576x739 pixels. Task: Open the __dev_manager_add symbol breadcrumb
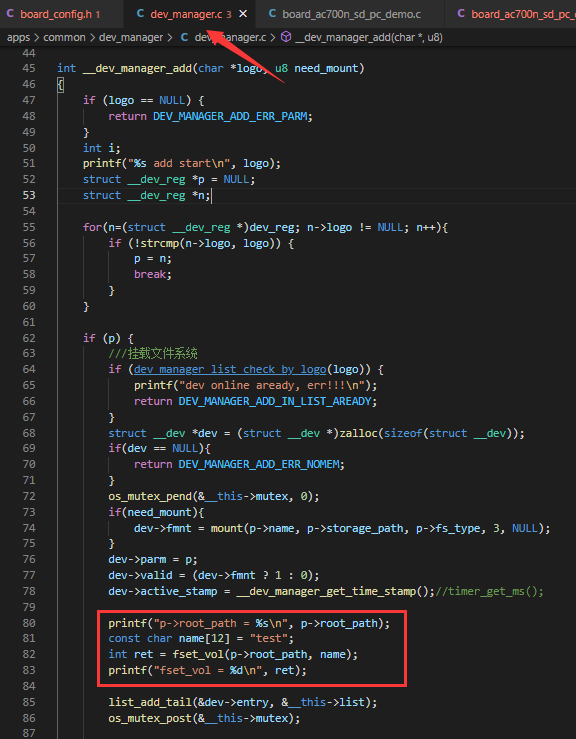coord(369,38)
